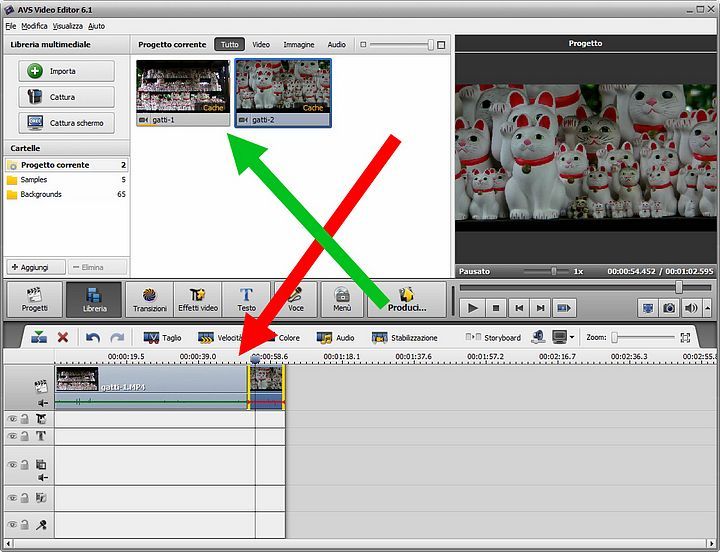Redo the last undone action

[x=117, y=338]
